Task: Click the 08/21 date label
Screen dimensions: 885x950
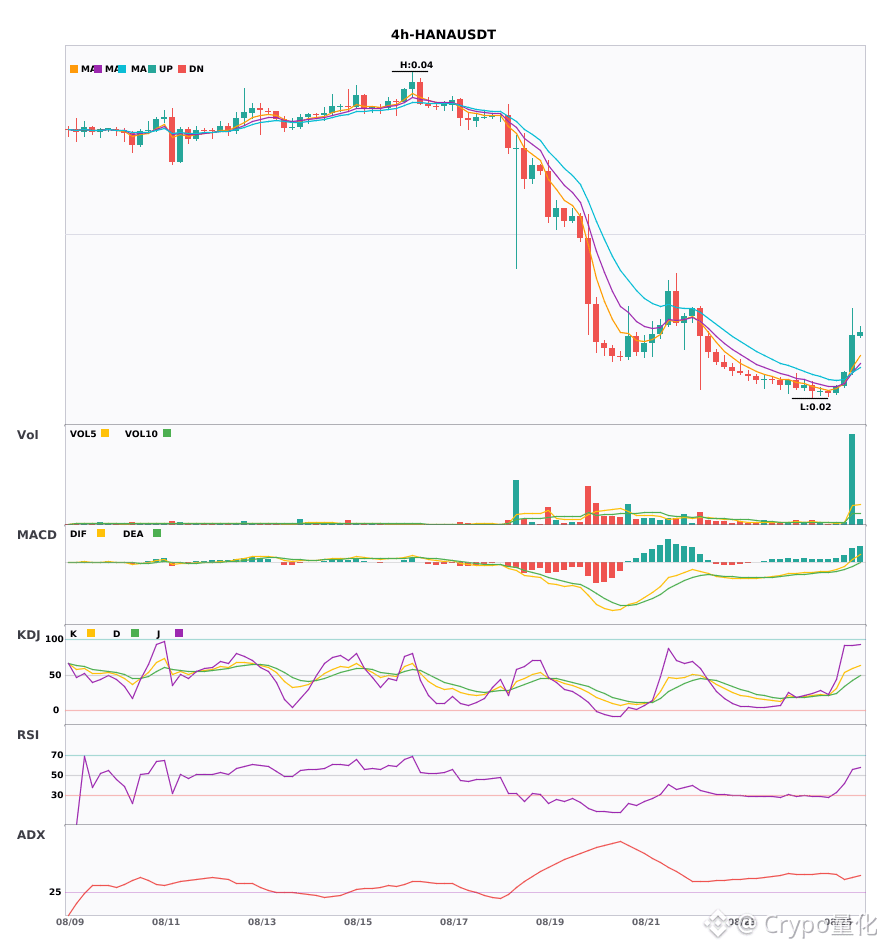Action: coord(646,922)
